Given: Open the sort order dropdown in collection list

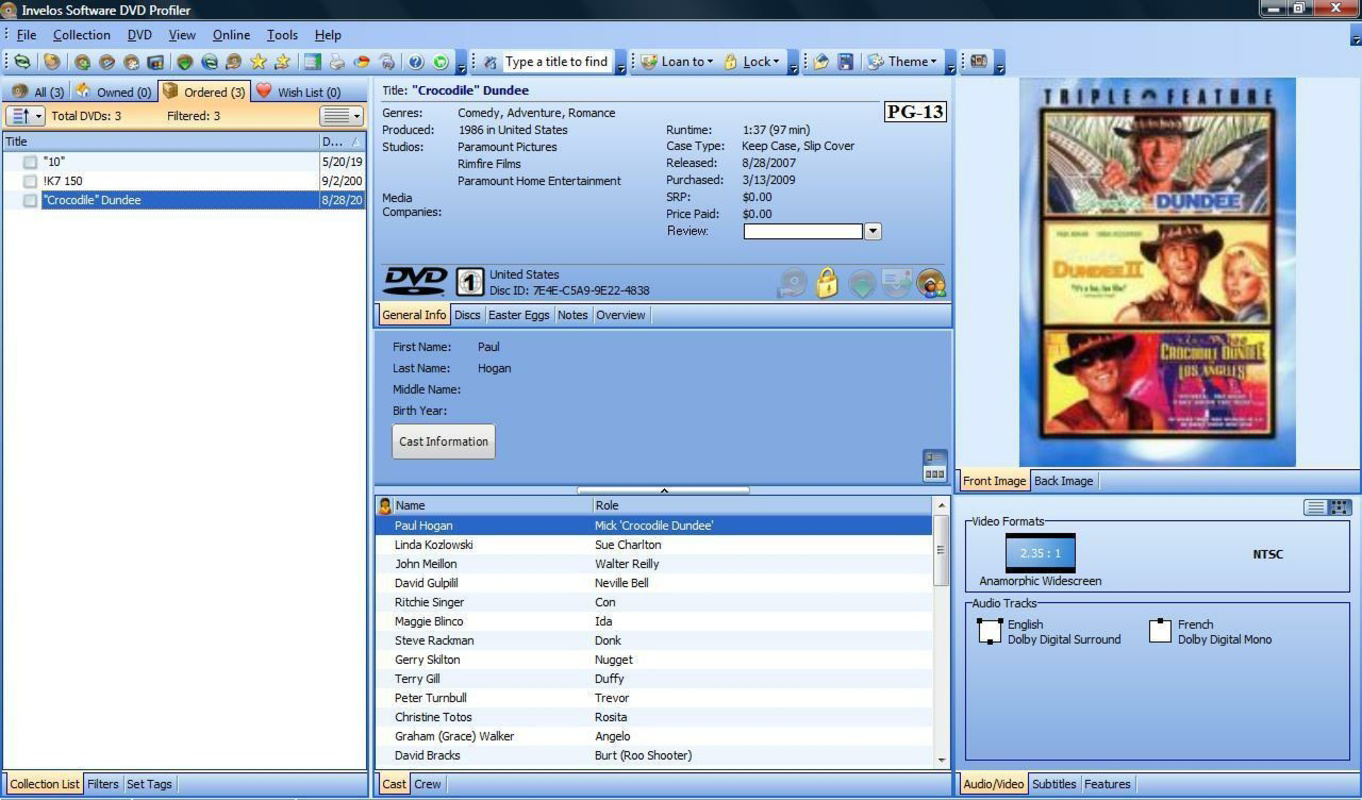Looking at the screenshot, I should tap(26, 116).
